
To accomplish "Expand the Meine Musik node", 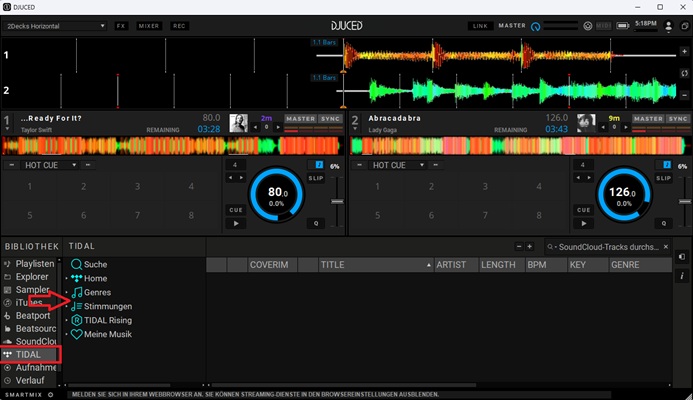I will pos(67,334).
